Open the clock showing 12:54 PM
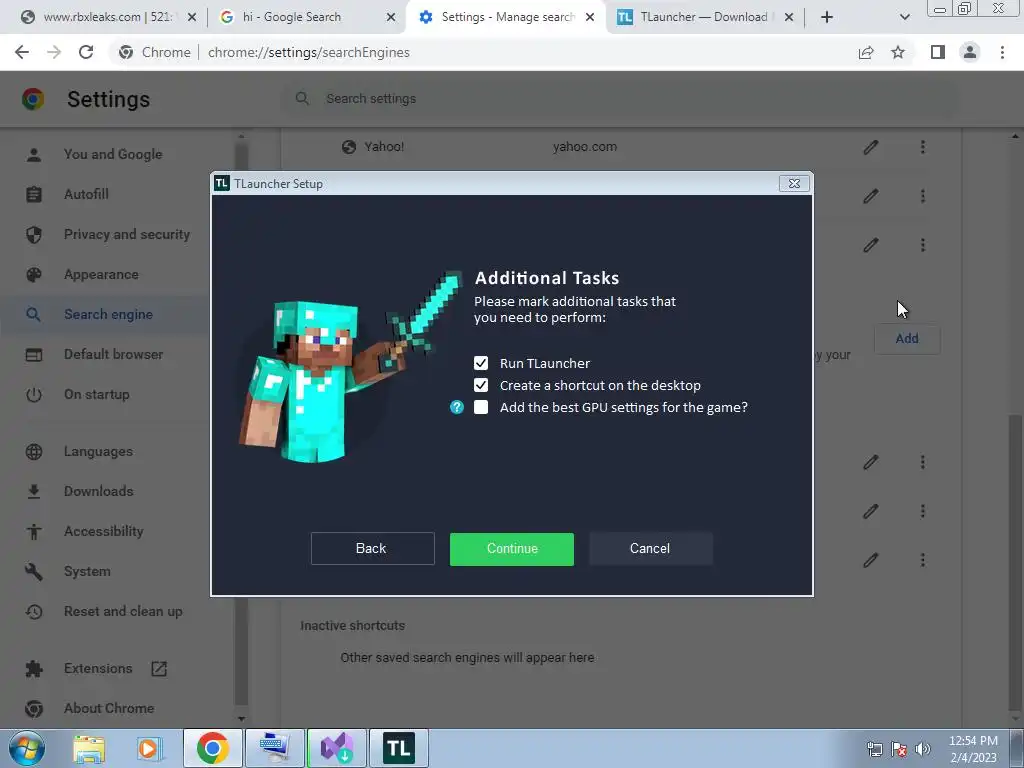 (973, 749)
